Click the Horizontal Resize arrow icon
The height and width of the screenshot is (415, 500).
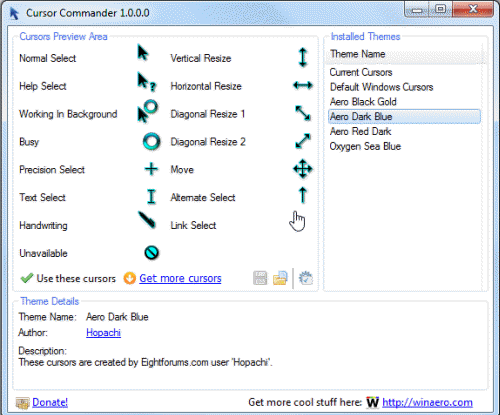click(303, 85)
